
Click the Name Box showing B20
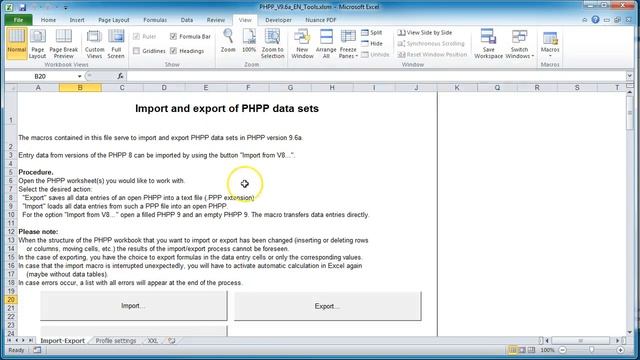point(40,76)
